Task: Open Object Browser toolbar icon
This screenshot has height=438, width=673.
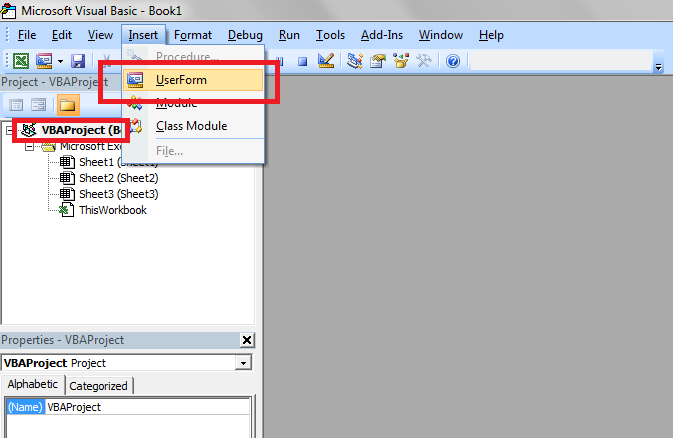Action: (x=401, y=61)
